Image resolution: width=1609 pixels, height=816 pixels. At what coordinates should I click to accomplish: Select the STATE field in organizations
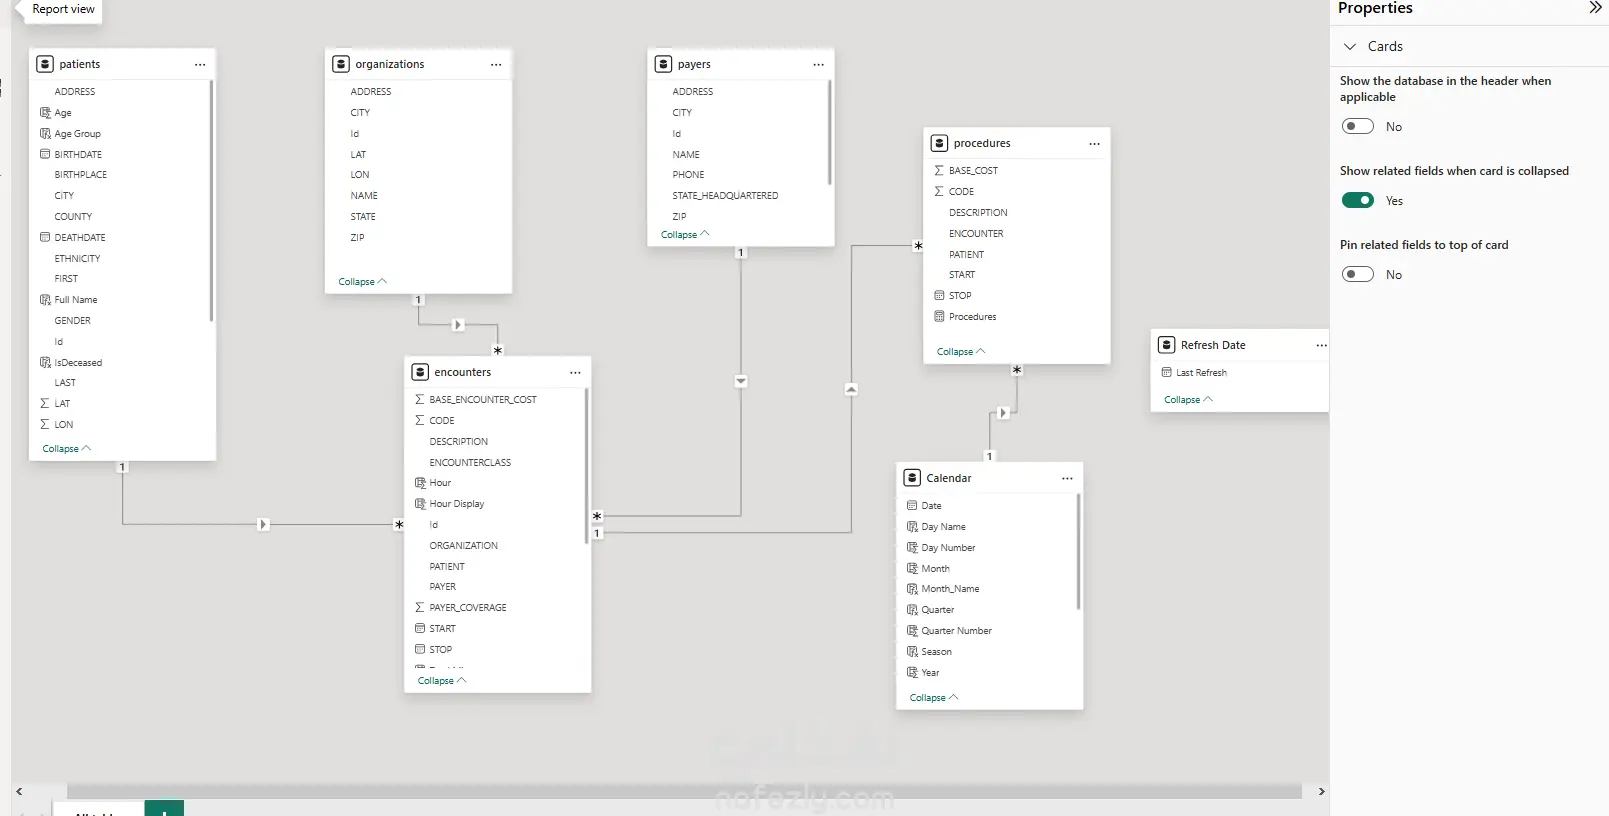click(363, 217)
